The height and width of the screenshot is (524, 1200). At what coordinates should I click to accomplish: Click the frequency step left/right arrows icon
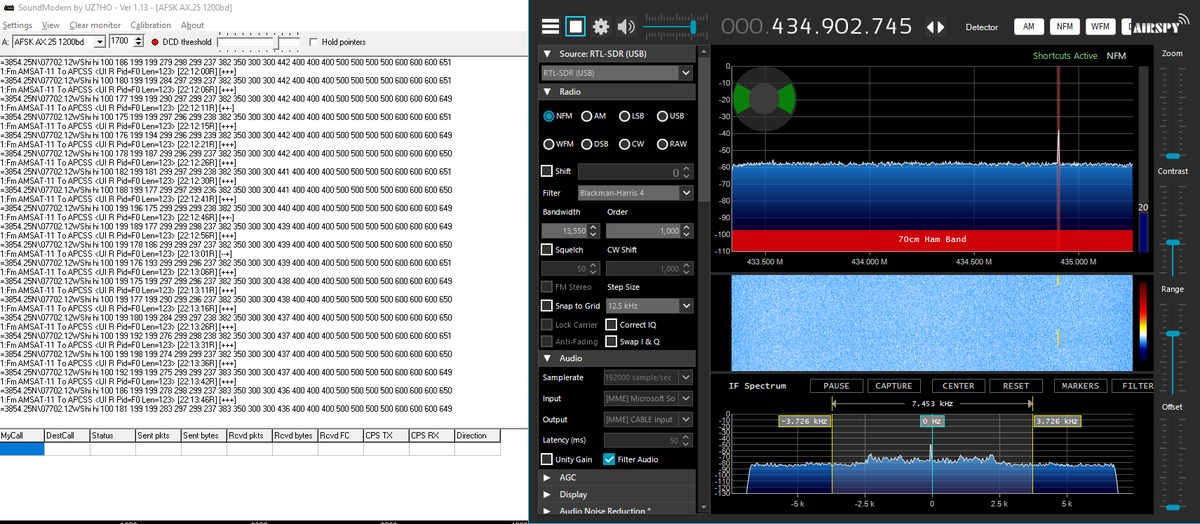coord(936,27)
